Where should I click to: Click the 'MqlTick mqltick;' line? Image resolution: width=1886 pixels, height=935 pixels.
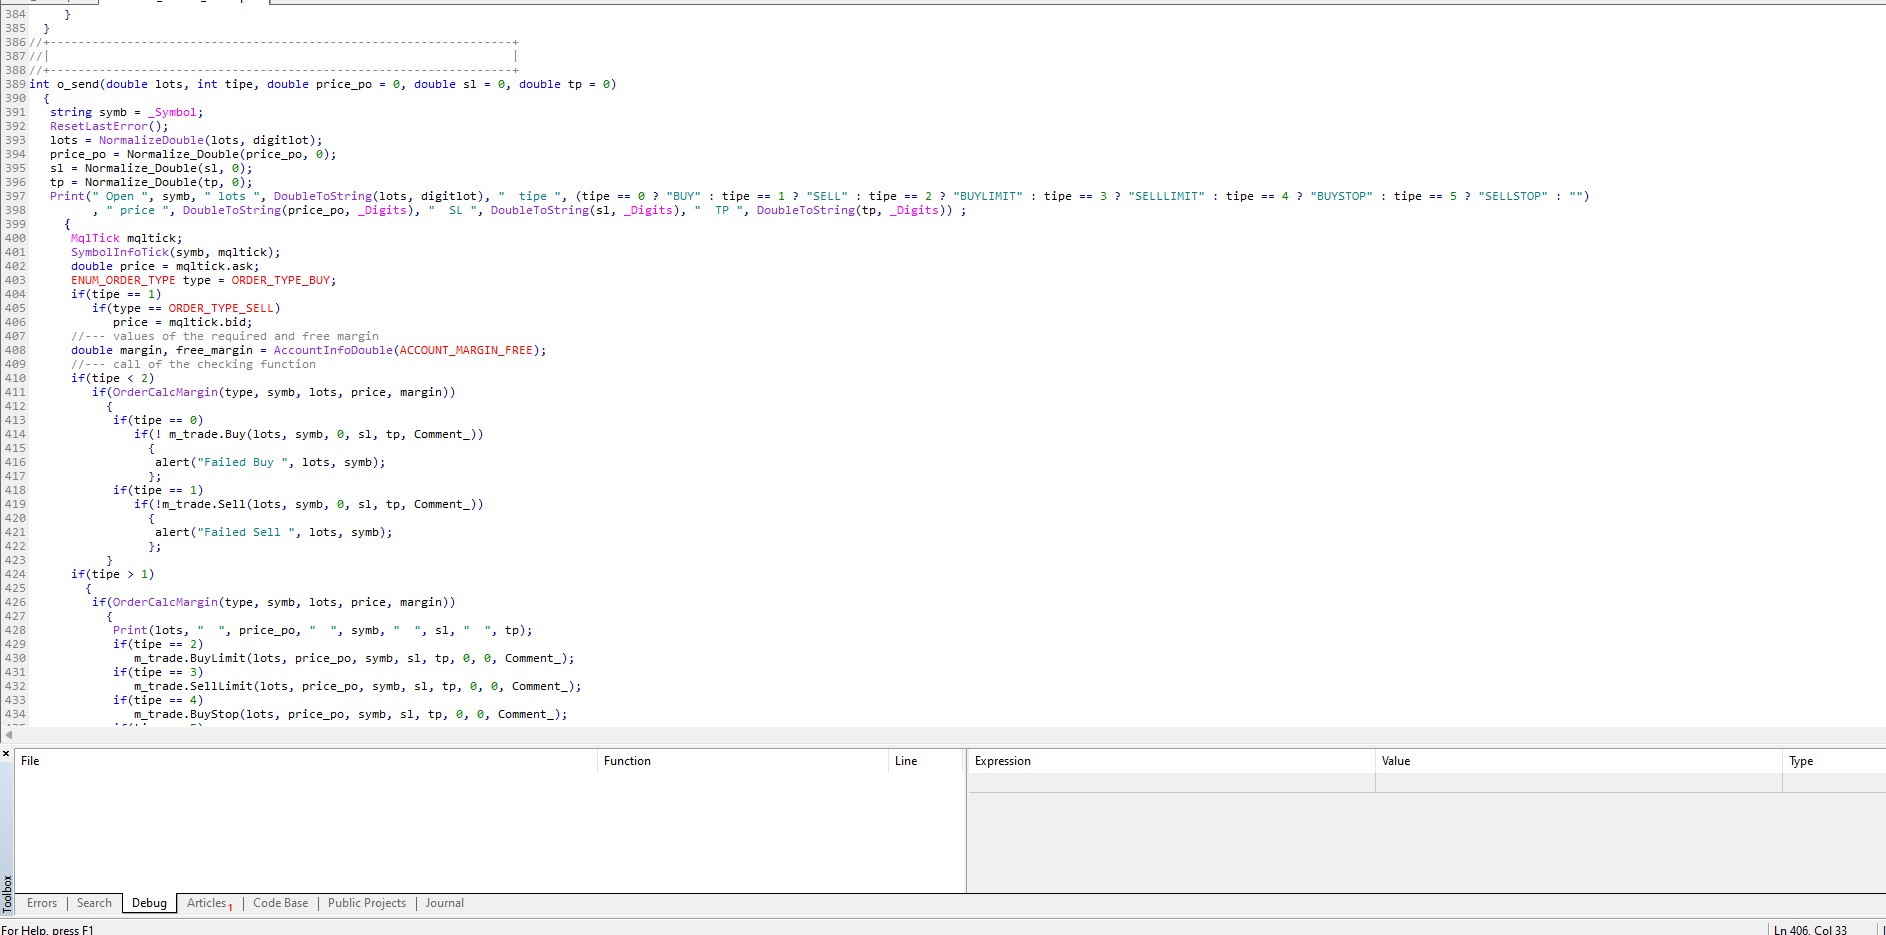pos(126,238)
